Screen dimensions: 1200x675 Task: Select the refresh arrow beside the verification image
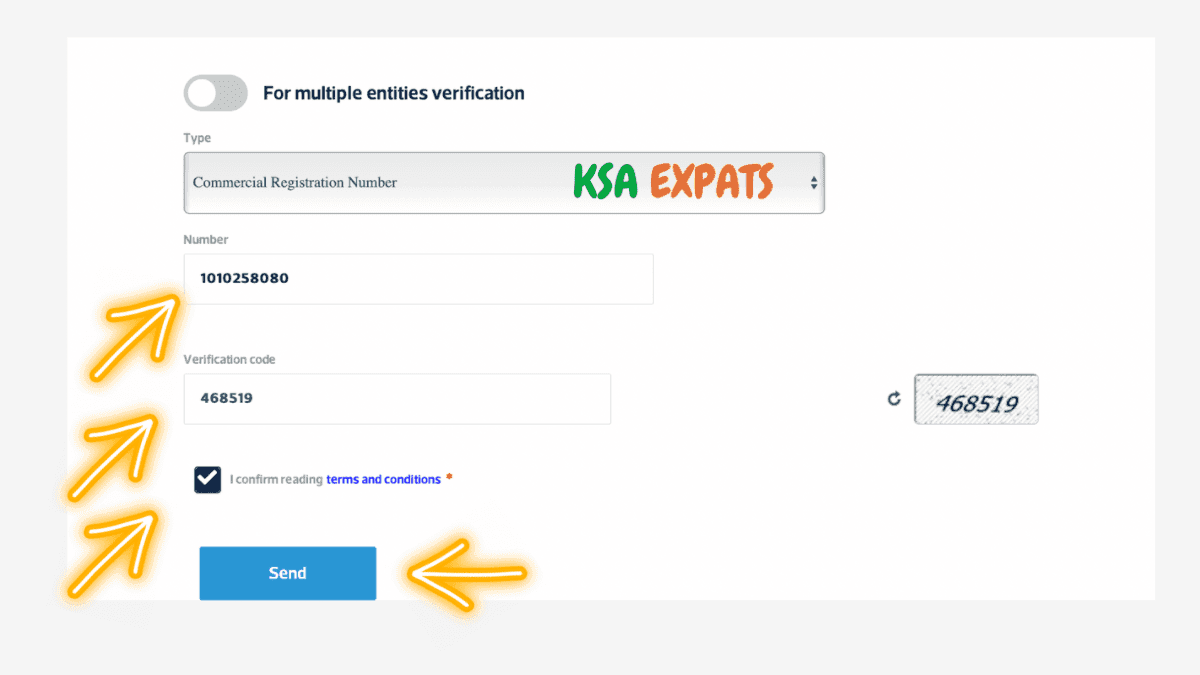(893, 399)
